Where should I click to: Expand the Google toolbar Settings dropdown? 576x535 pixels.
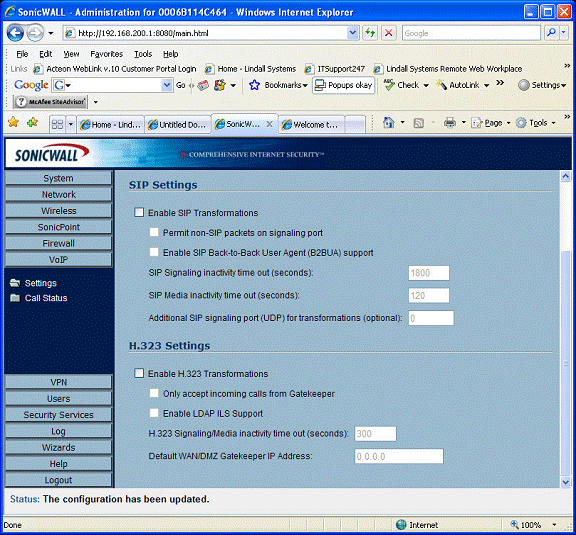point(543,85)
